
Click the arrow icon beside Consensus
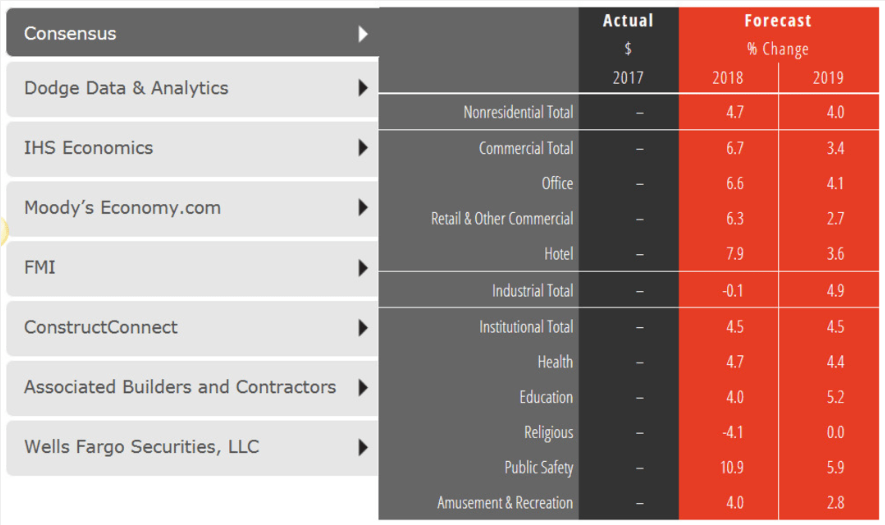(363, 34)
